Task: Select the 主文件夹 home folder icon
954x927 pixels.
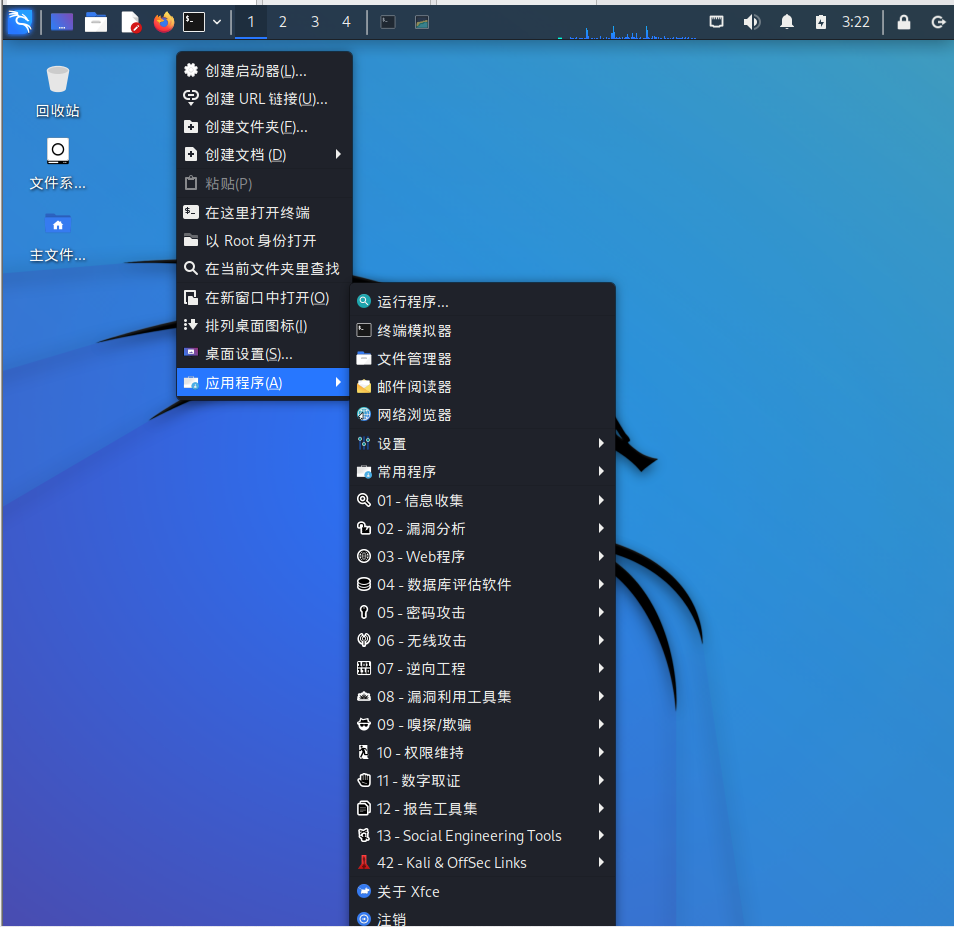Action: point(58,237)
